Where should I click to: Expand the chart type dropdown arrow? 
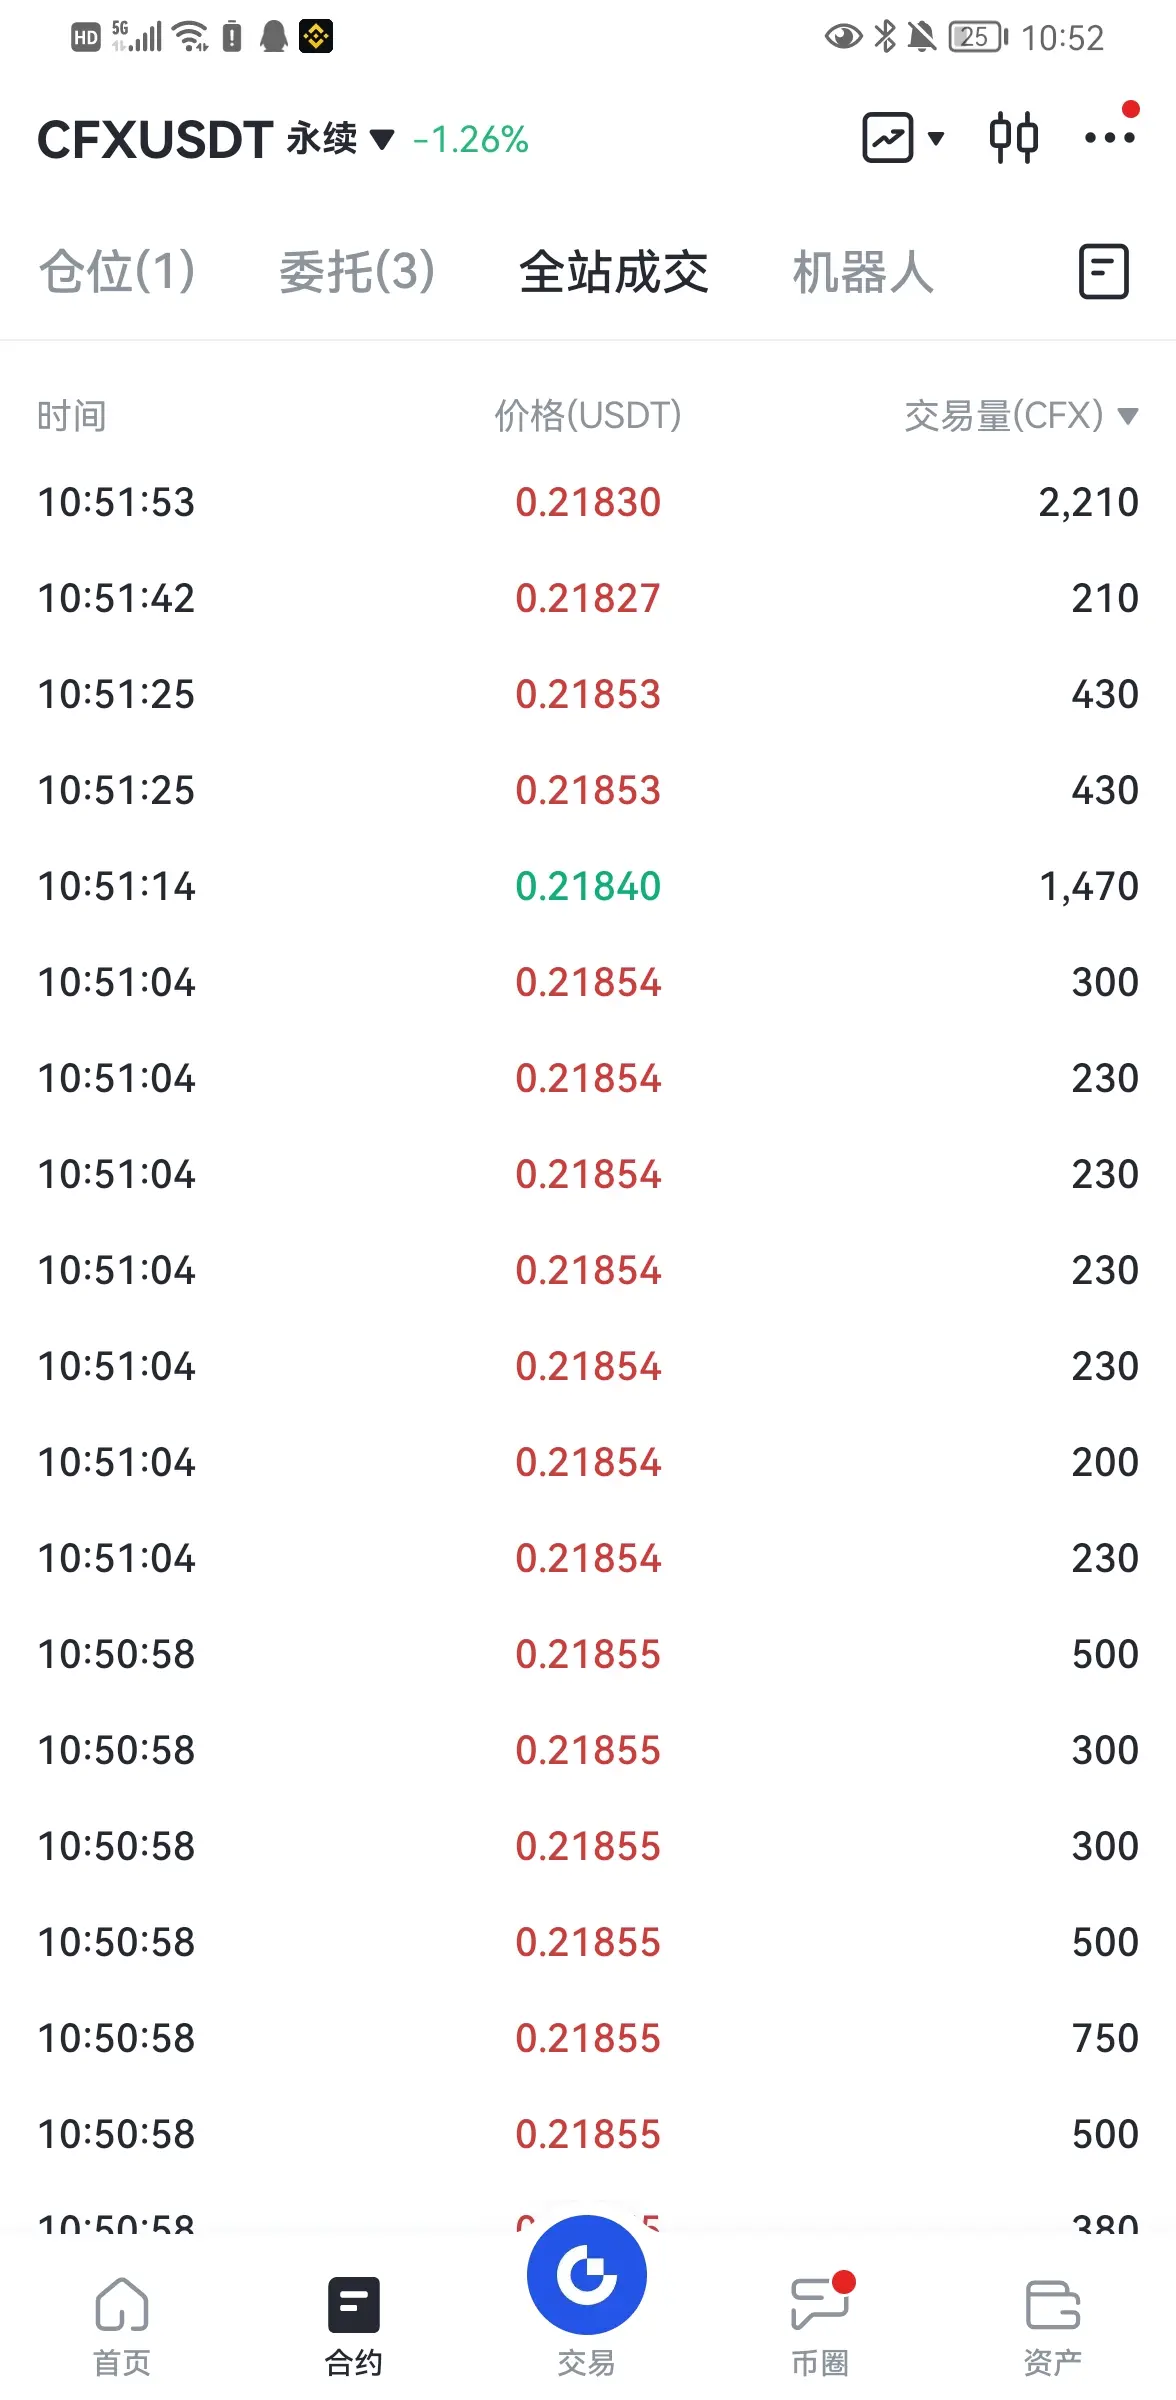pos(936,138)
